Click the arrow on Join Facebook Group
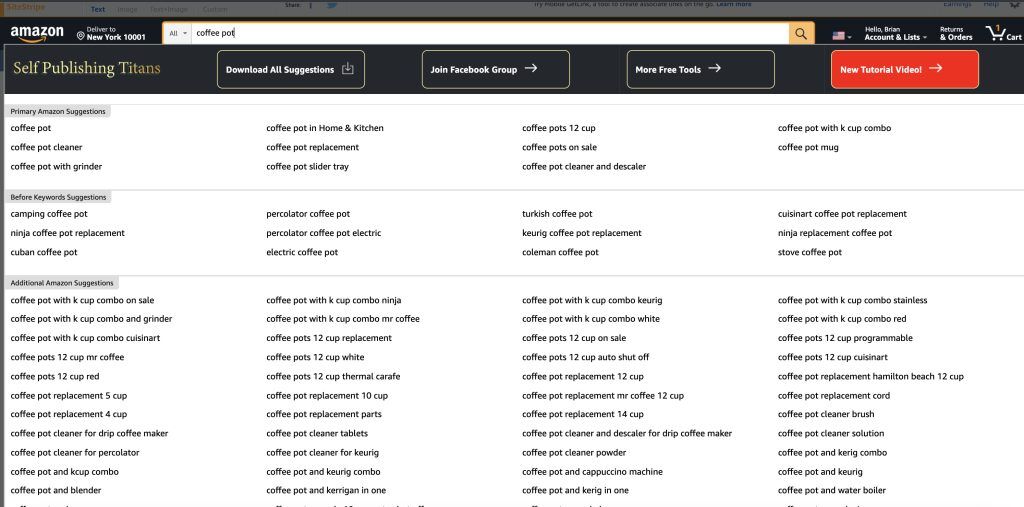This screenshot has height=507, width=1024. click(531, 68)
